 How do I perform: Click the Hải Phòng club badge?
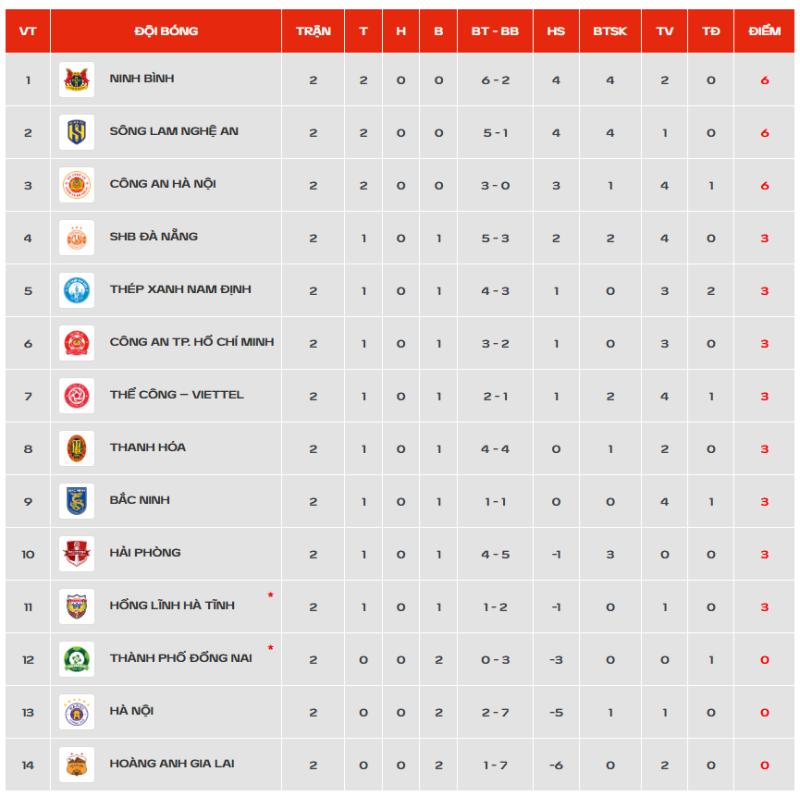77,554
